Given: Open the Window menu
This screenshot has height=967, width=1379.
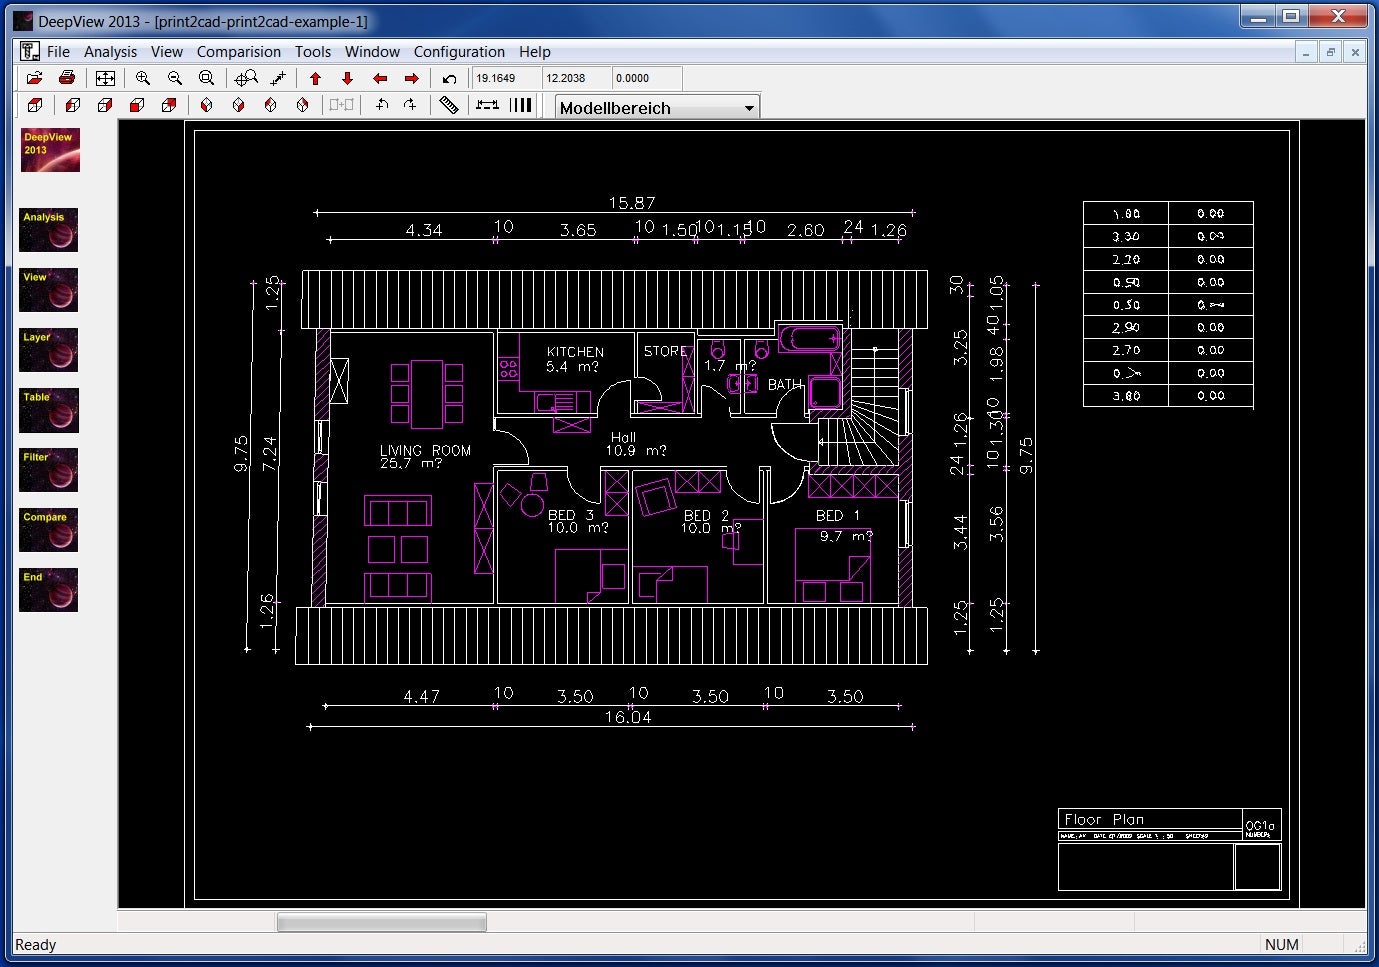Looking at the screenshot, I should [372, 52].
